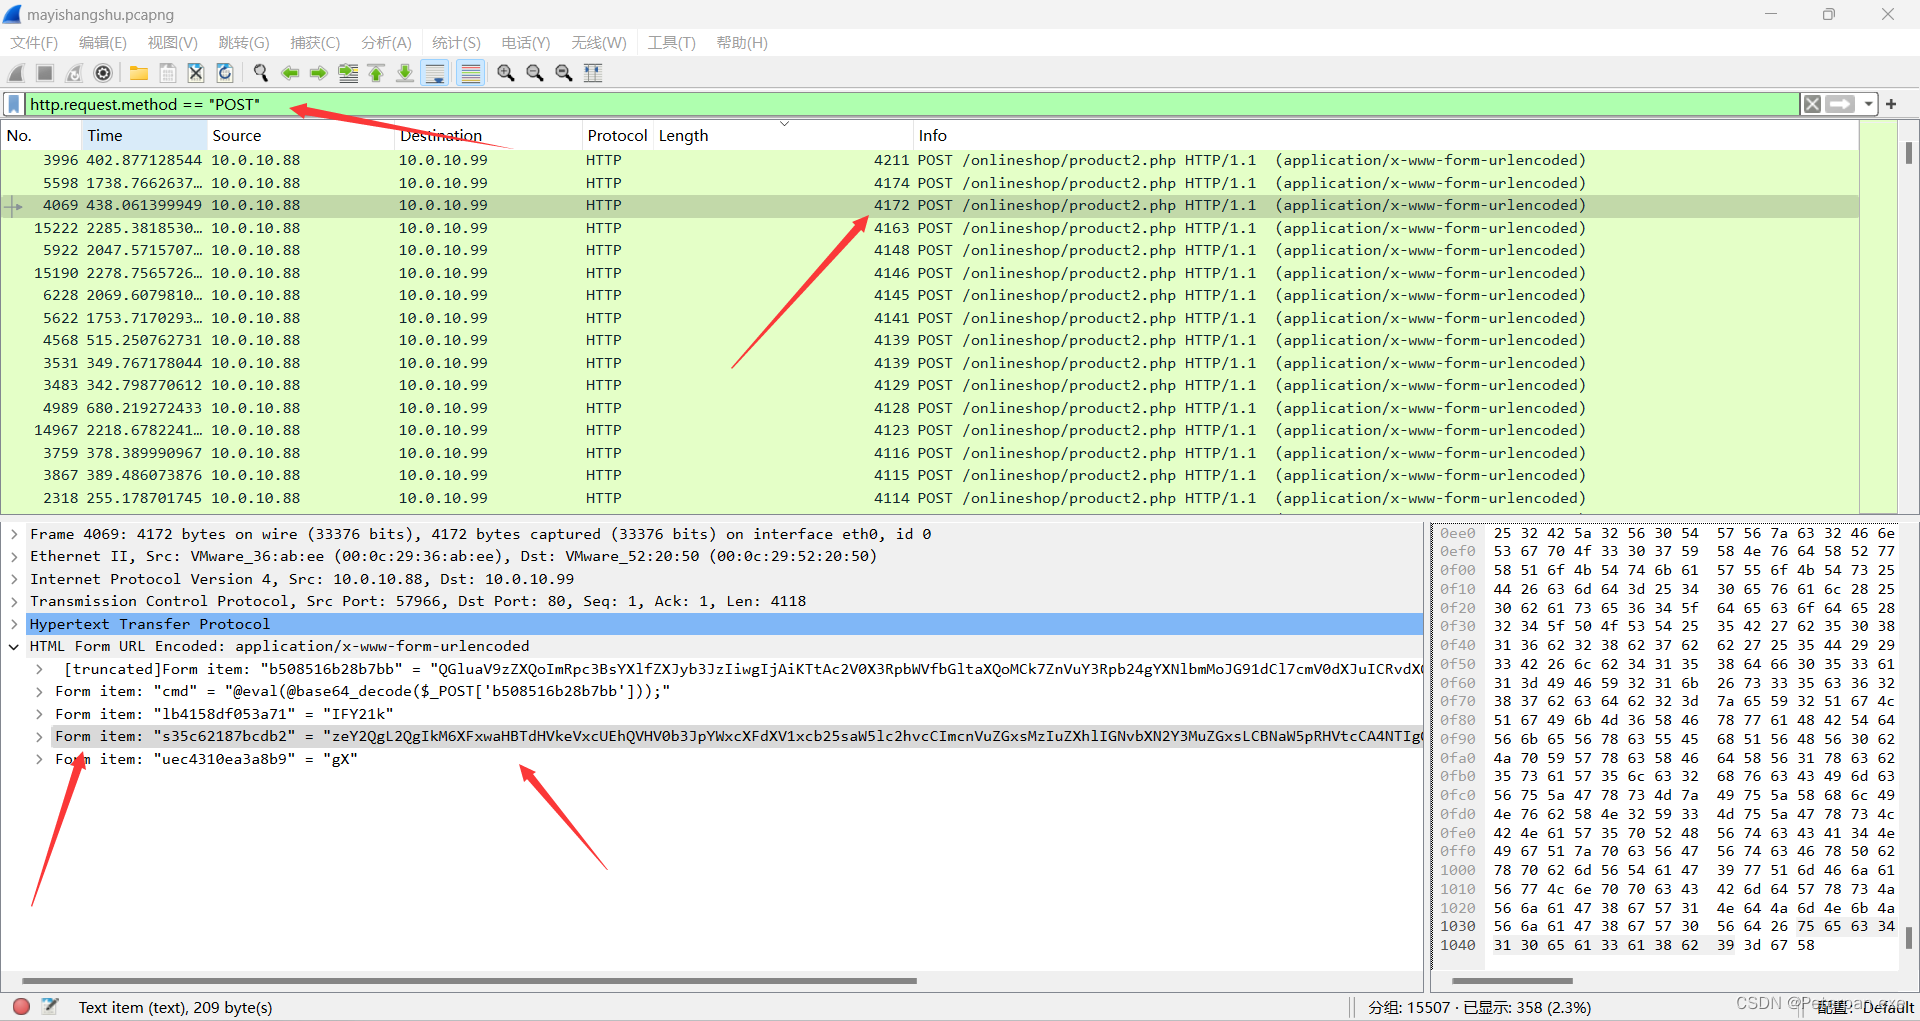Expand the Ethernet II tree node
Image resolution: width=1920 pixels, height=1021 pixels.
pos(14,556)
